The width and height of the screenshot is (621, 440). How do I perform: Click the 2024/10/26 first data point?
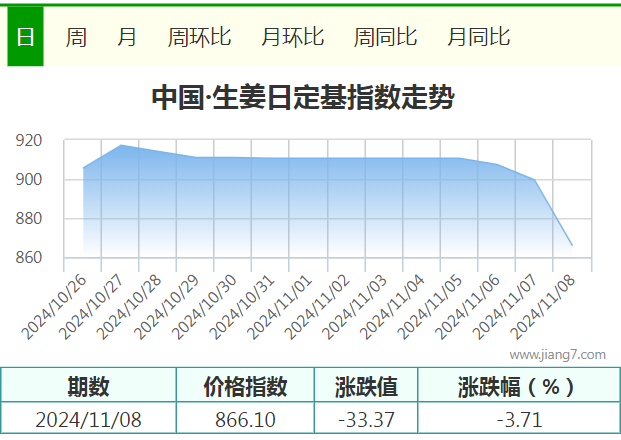83,168
